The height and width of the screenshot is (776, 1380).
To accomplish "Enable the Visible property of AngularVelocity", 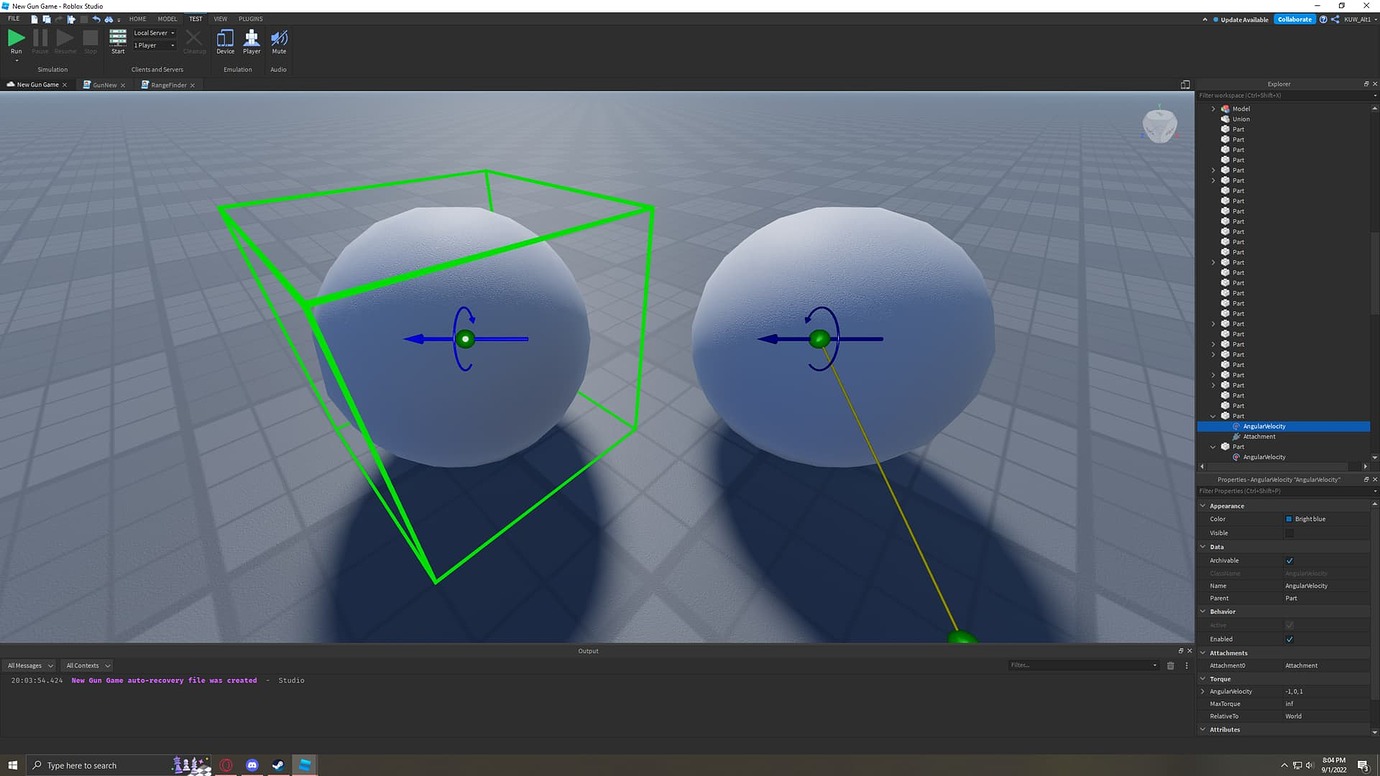I will 1289,532.
